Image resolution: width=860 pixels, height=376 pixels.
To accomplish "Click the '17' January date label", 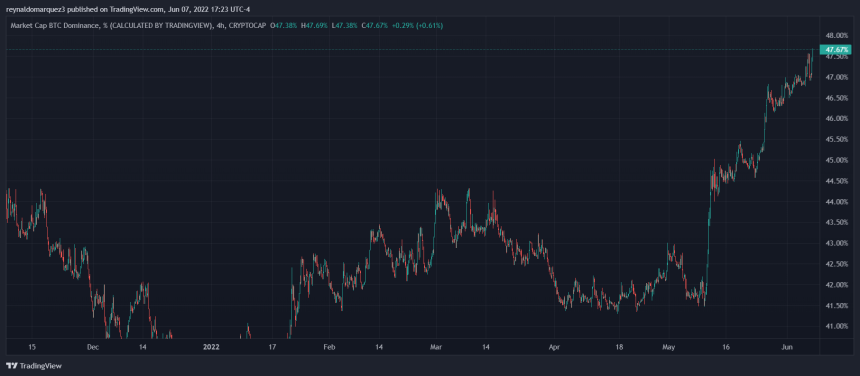I will (x=272, y=347).
